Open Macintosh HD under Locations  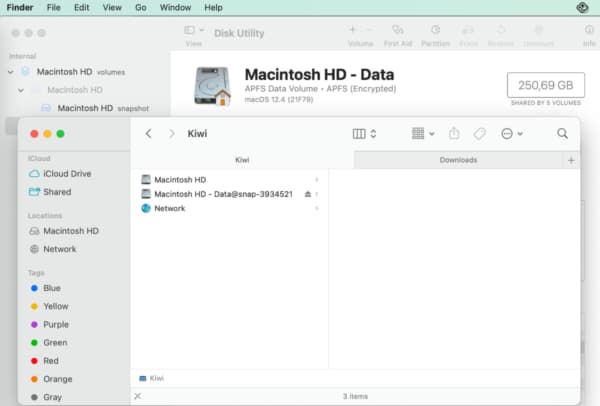tap(64, 231)
